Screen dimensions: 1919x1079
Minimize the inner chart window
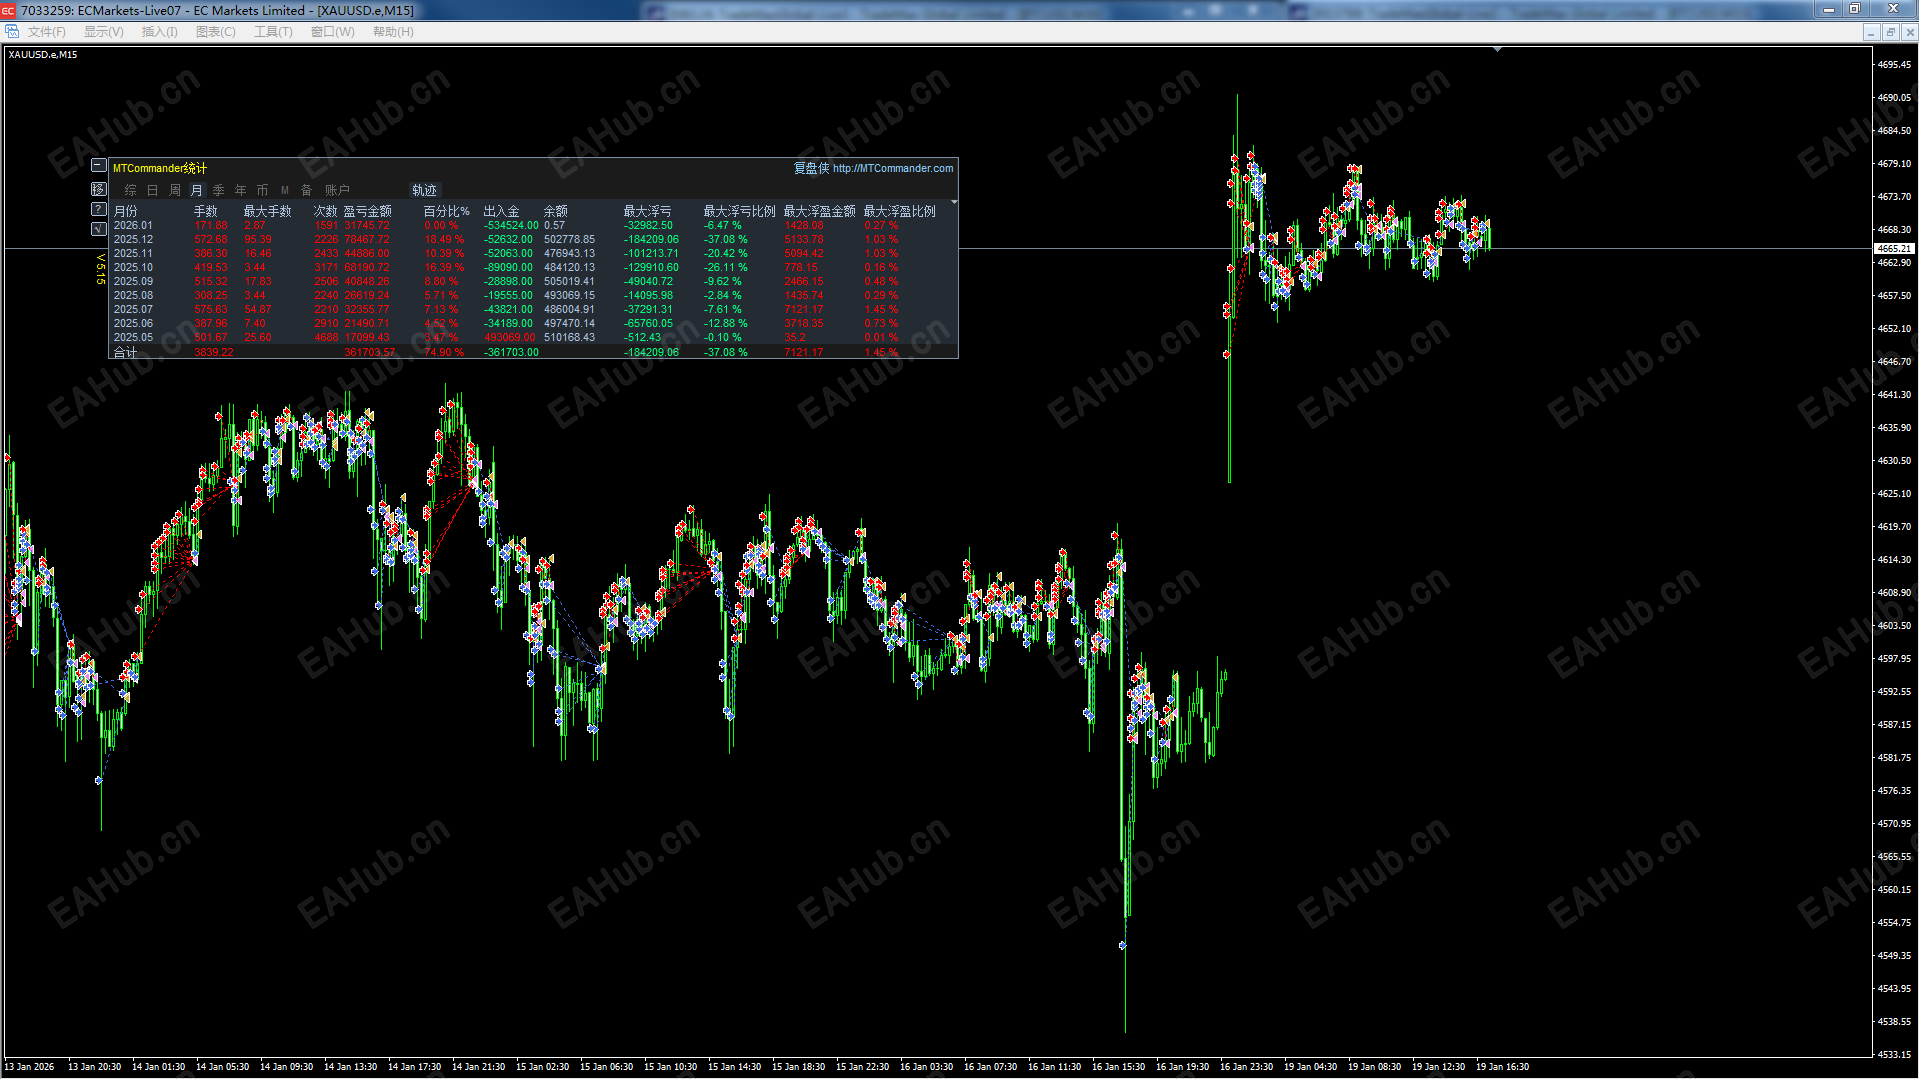(1870, 32)
